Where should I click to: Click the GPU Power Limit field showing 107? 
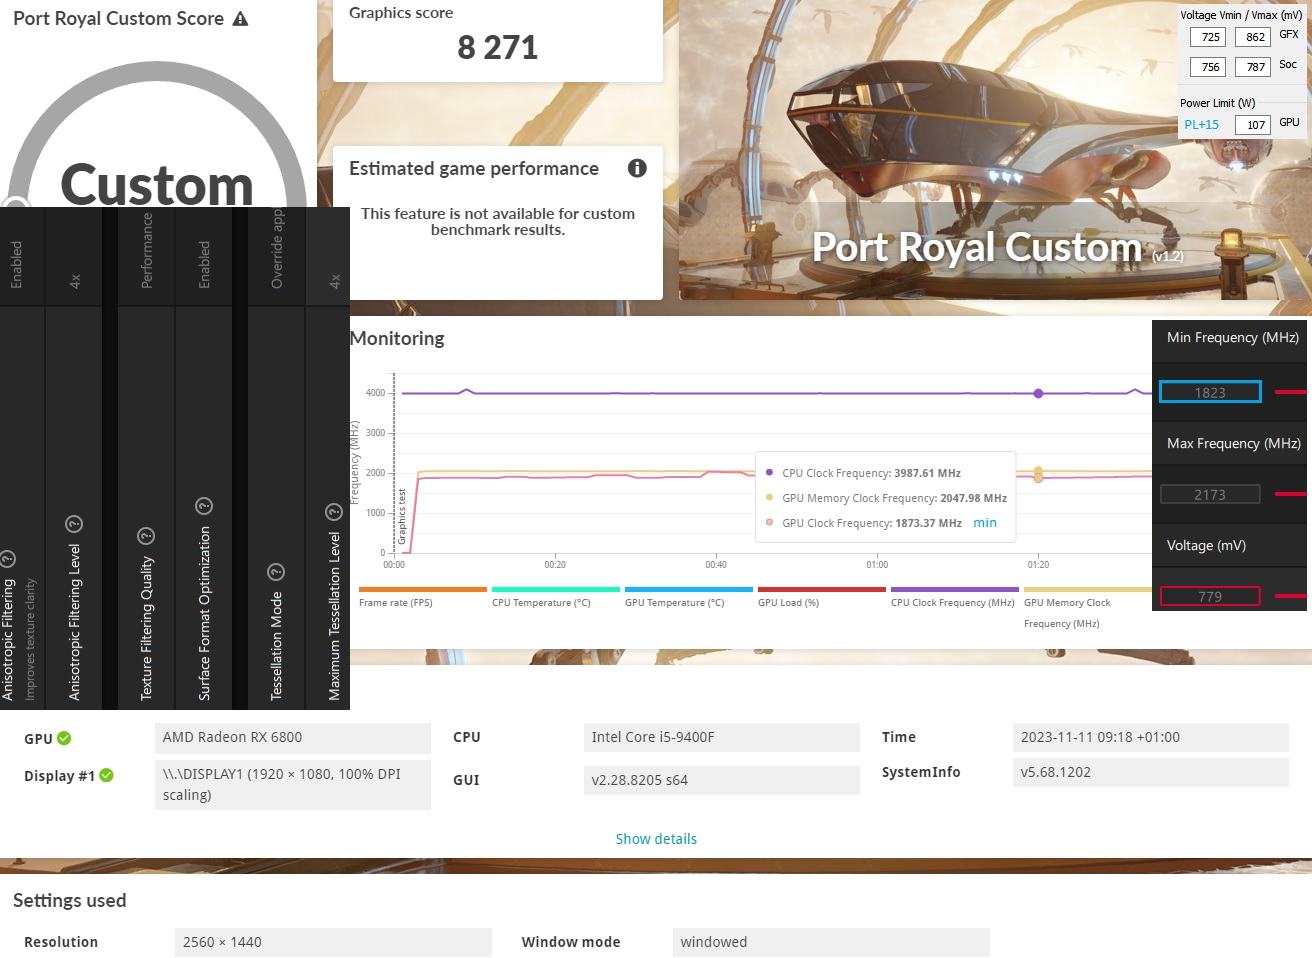point(1253,125)
